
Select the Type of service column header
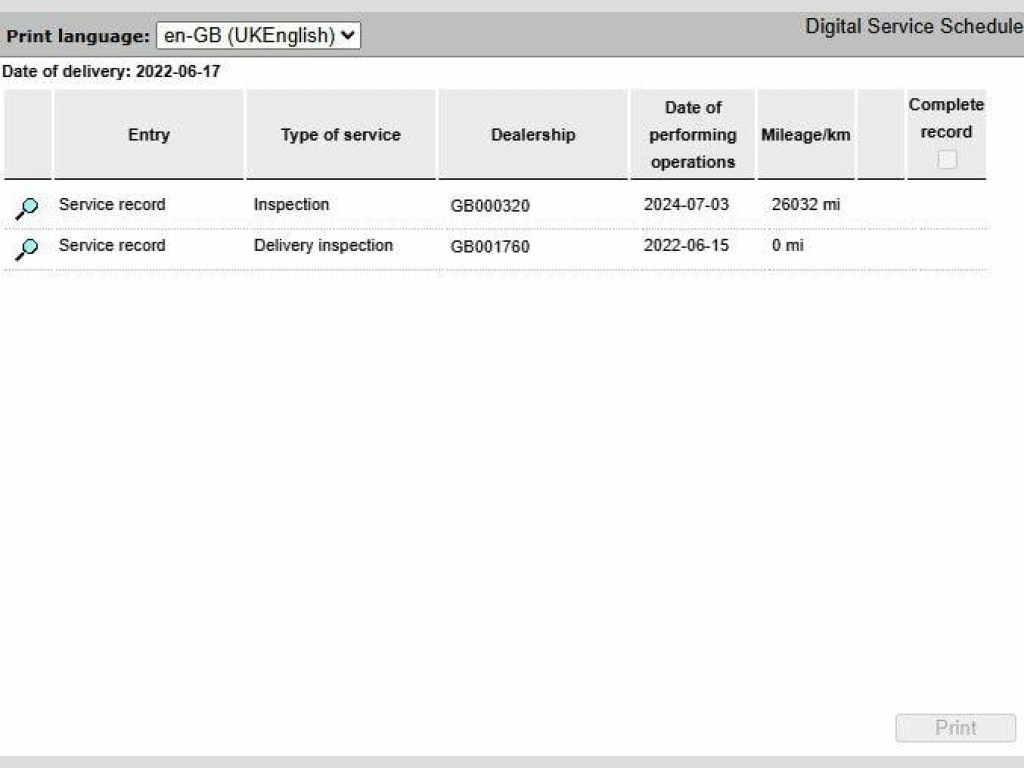click(x=340, y=135)
